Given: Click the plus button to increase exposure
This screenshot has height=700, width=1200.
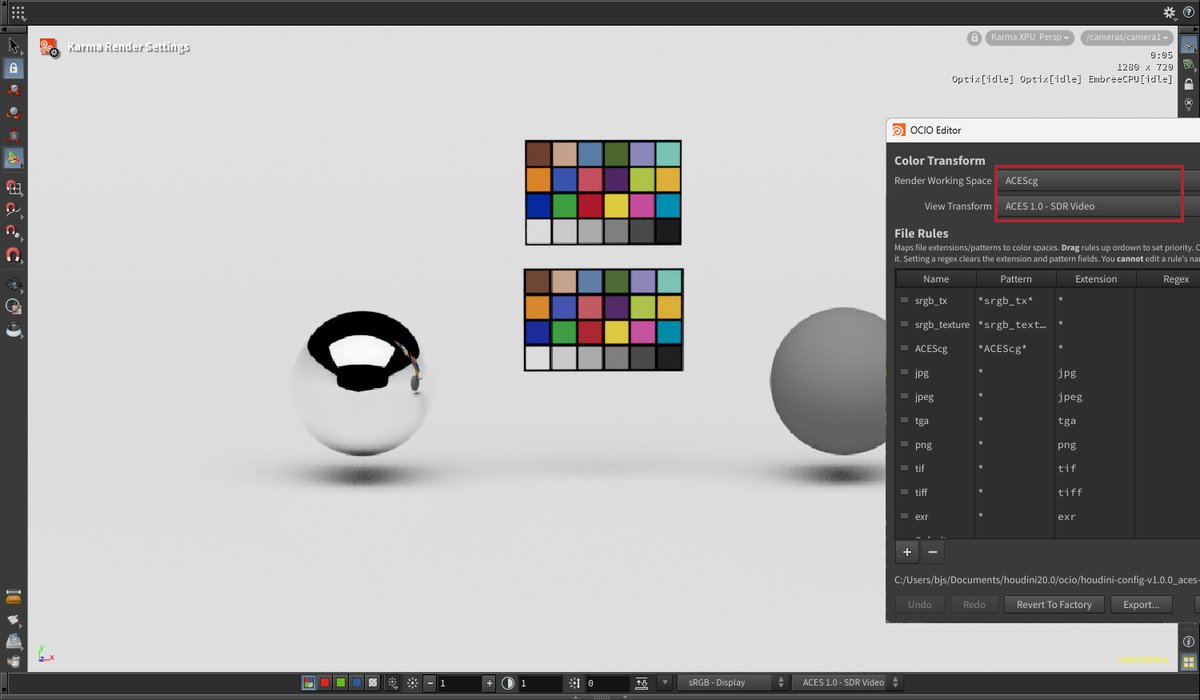Looking at the screenshot, I should coord(489,683).
